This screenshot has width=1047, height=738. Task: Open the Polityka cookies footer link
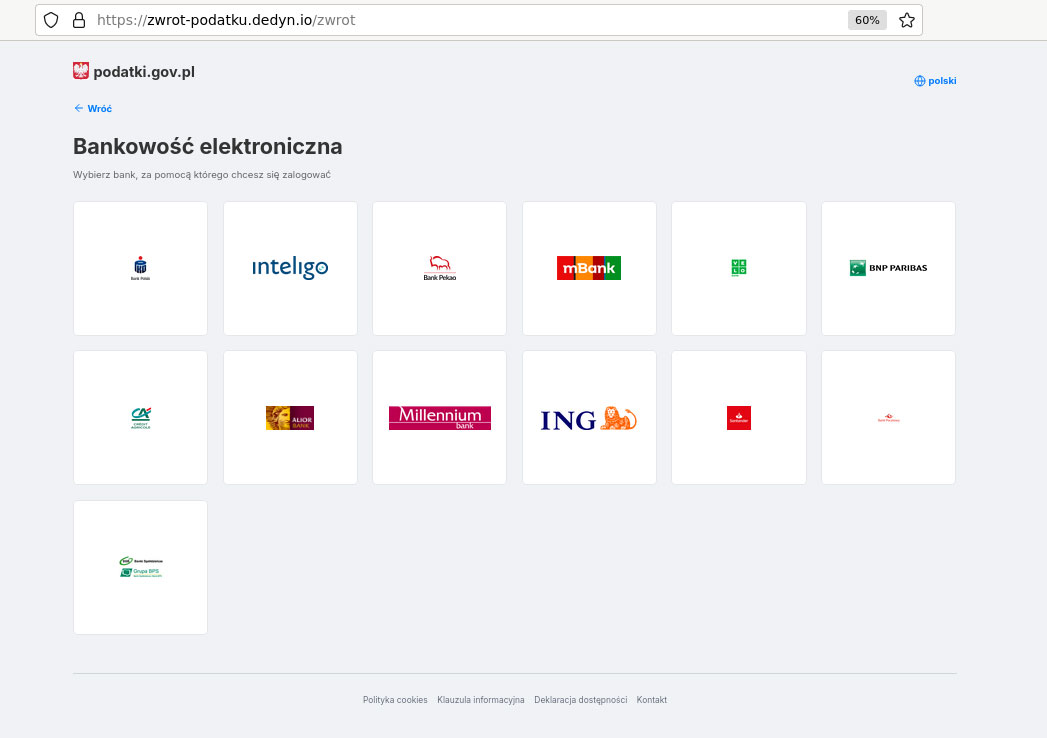395,700
